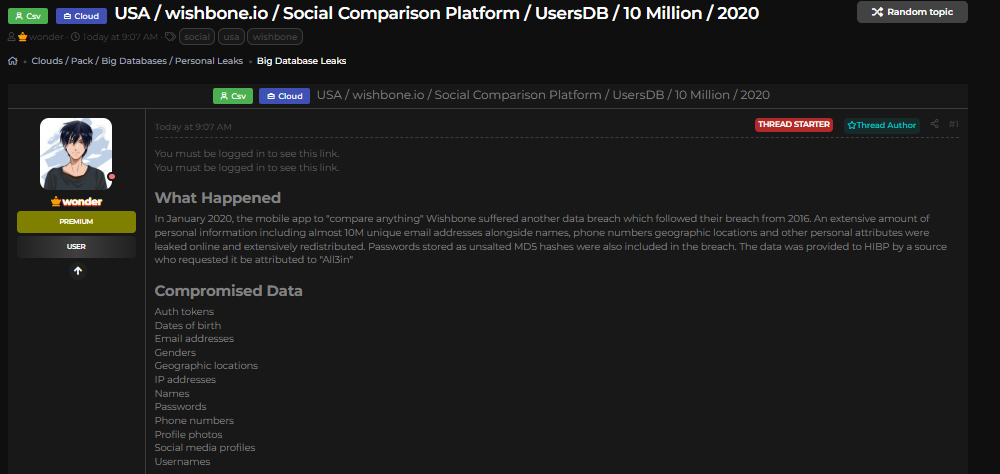
Task: Click 'Phone numbers' list entry
Action: click(x=194, y=421)
